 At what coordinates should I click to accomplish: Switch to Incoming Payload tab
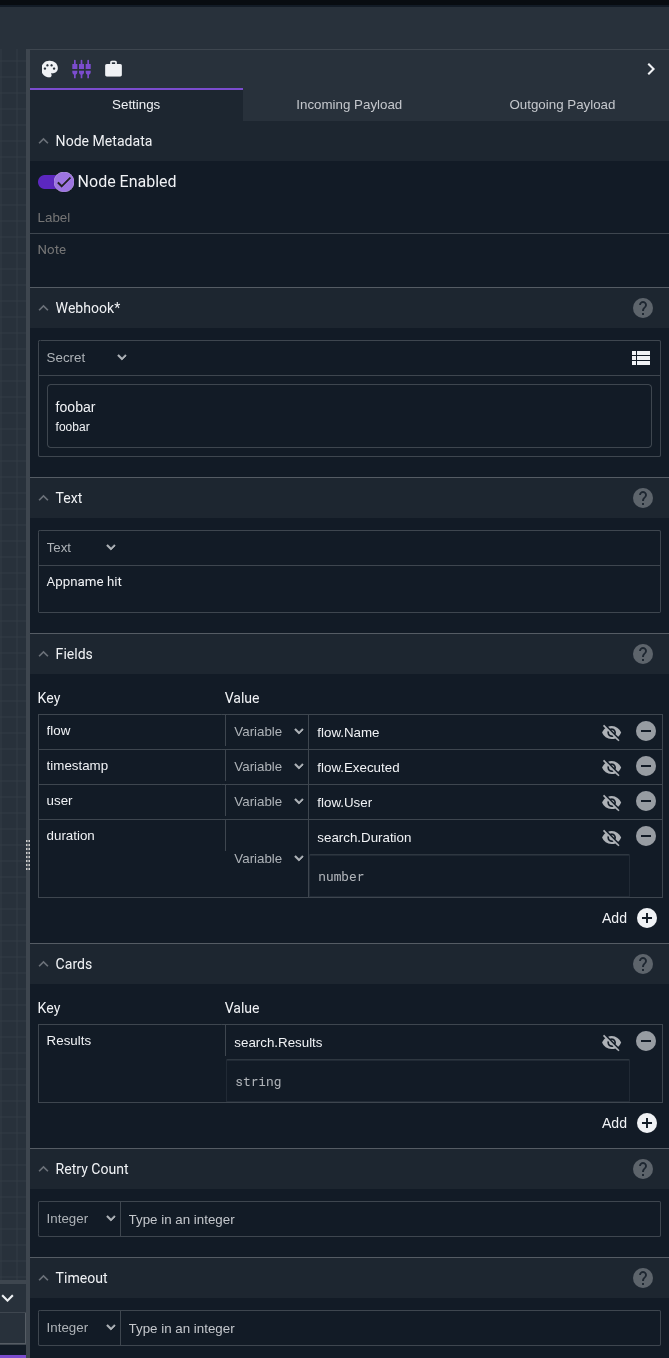click(x=349, y=105)
